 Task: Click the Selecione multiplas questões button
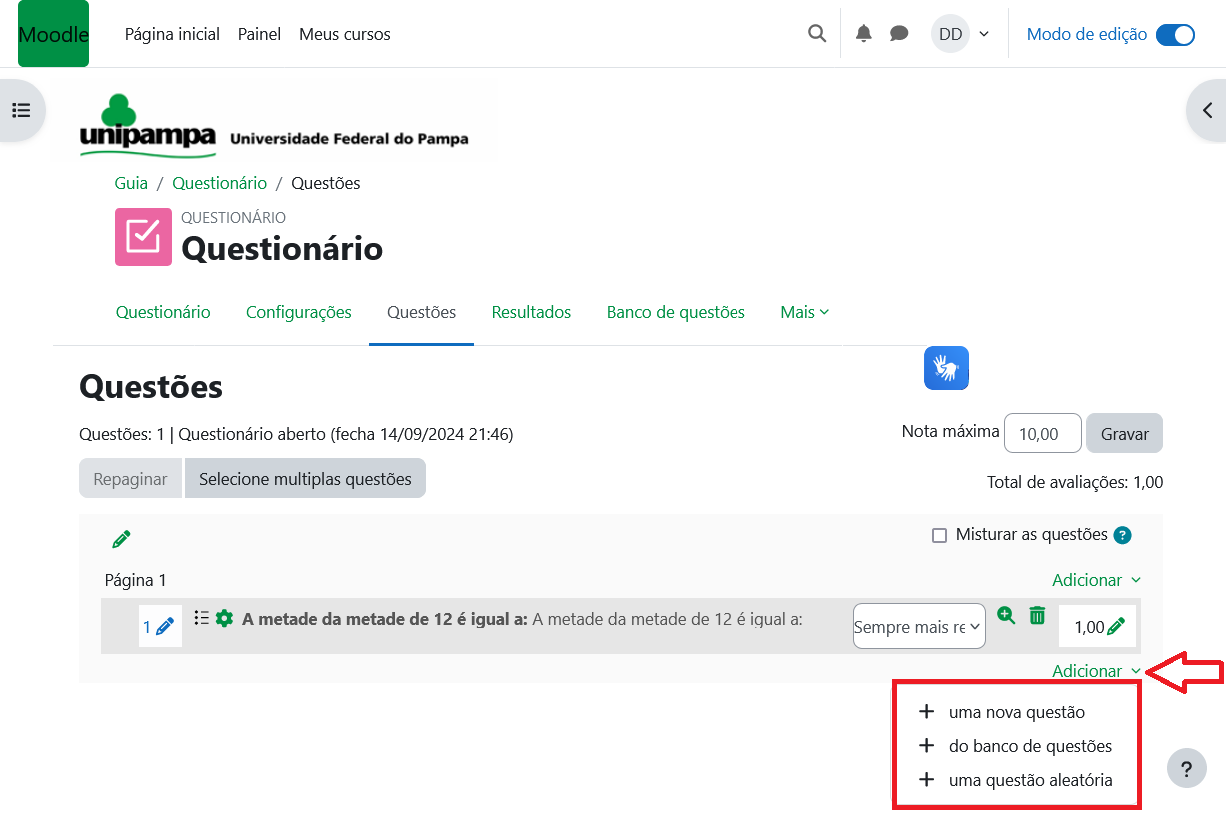point(305,479)
